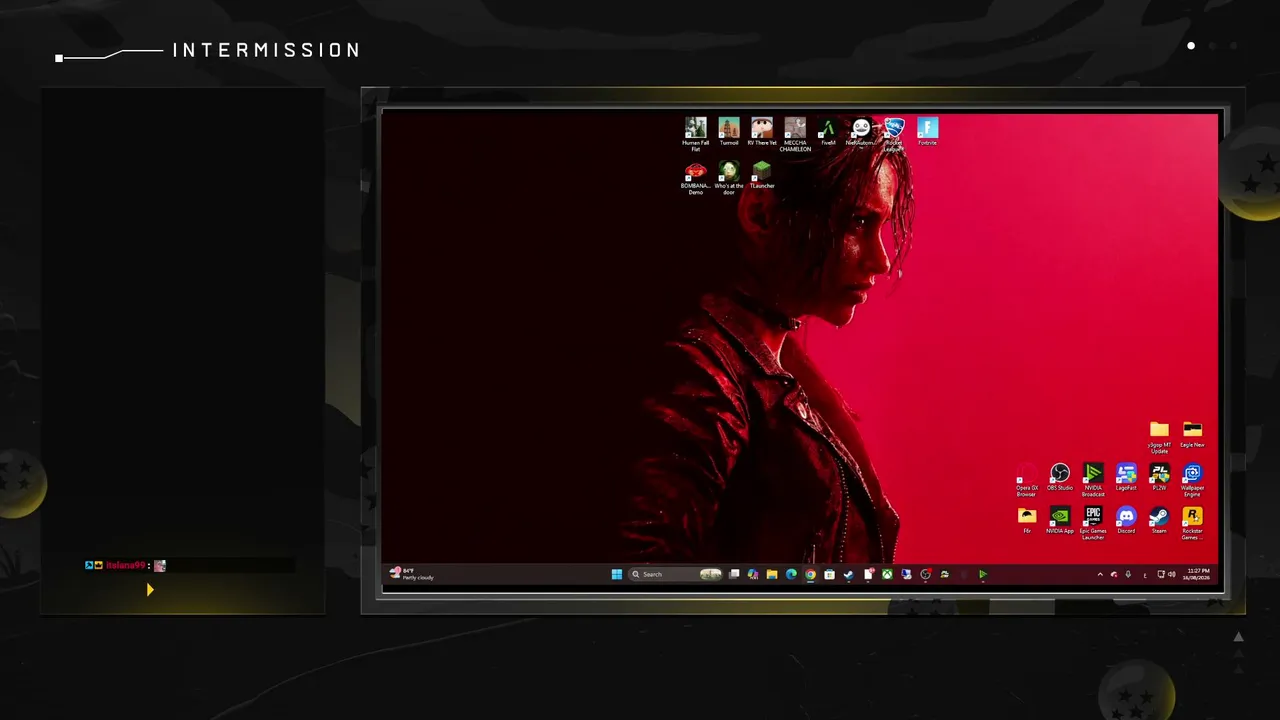Select the Eagle New folder

point(1192,434)
